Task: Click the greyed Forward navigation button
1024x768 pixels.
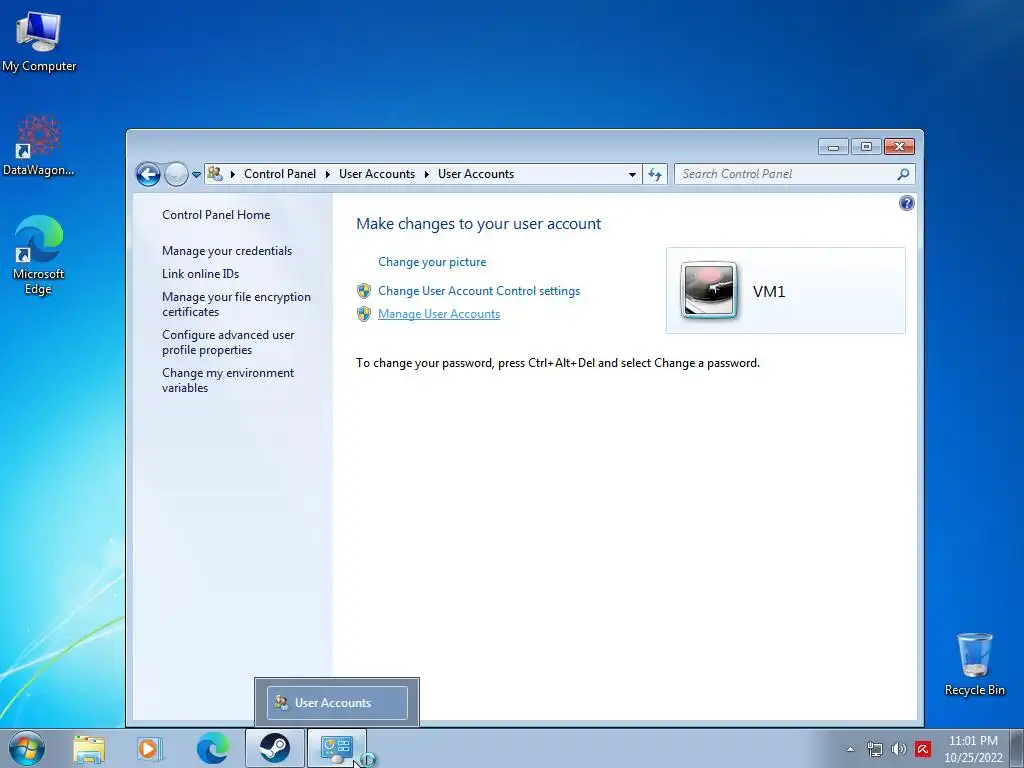Action: tap(176, 174)
